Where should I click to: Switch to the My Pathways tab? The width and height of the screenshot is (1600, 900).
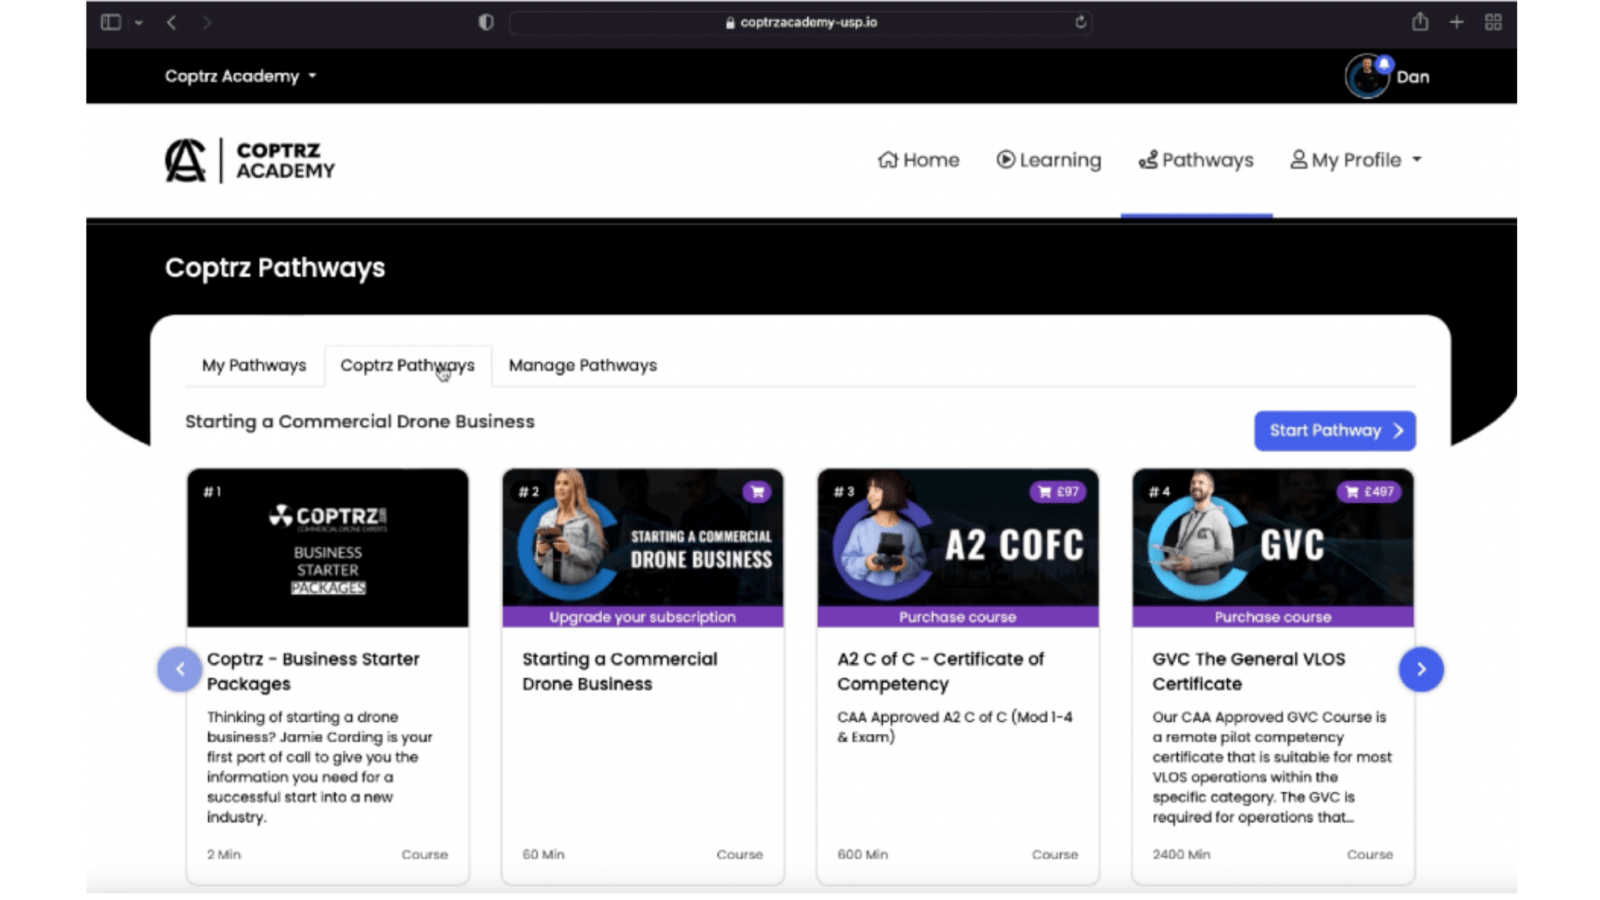click(253, 365)
